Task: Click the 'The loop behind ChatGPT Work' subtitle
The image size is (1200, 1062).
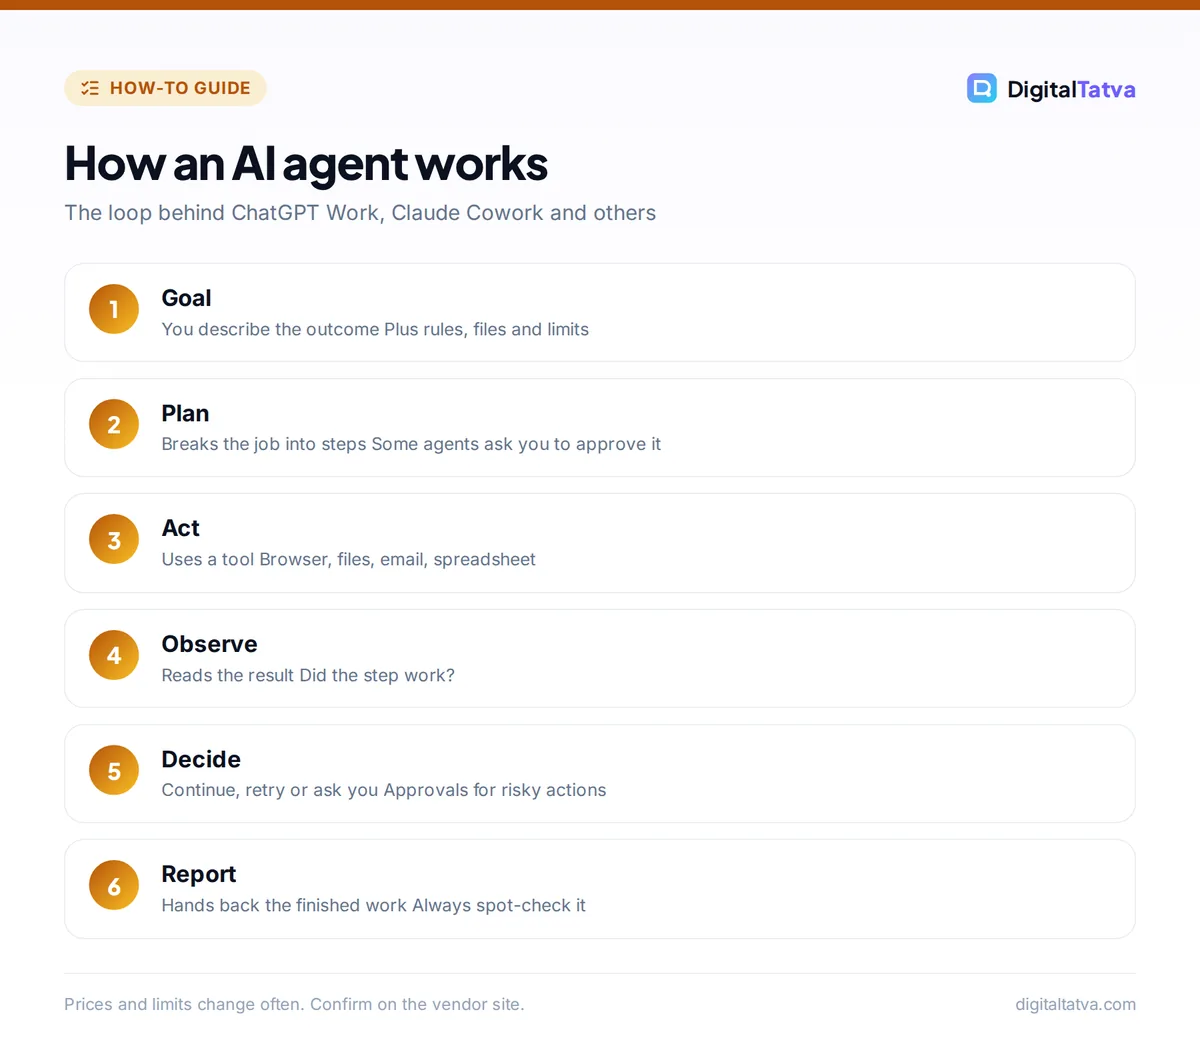Action: [360, 213]
